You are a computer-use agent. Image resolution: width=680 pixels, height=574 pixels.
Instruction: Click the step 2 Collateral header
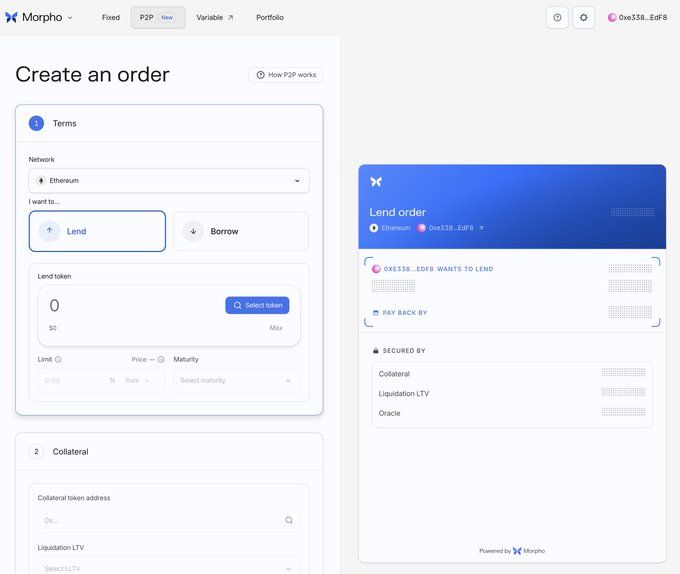(169, 452)
